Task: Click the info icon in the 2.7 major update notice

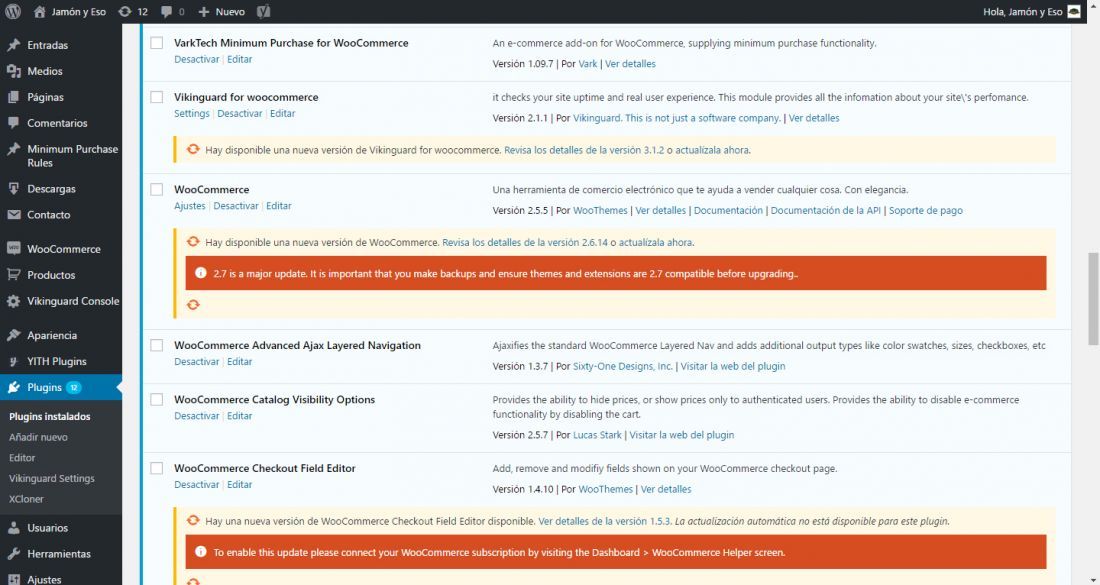Action: point(201,273)
